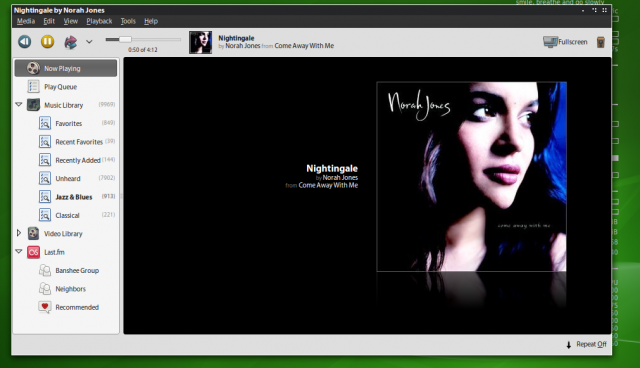Image resolution: width=640 pixels, height=368 pixels.
Task: Click the Come Away With Me text in the toolbar header
Action: 304,46
